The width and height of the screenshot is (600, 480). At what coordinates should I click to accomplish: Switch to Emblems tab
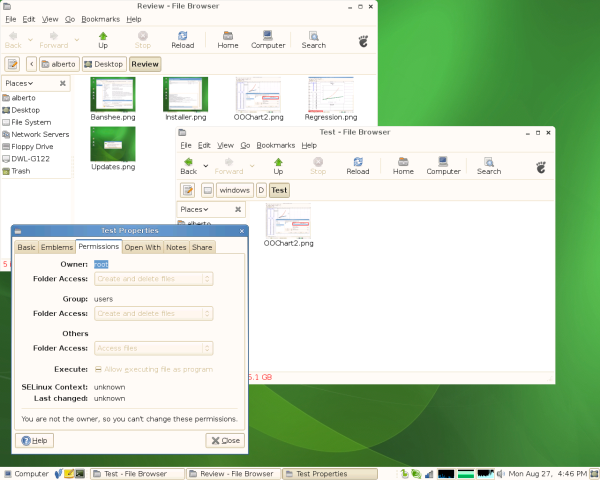coord(57,247)
